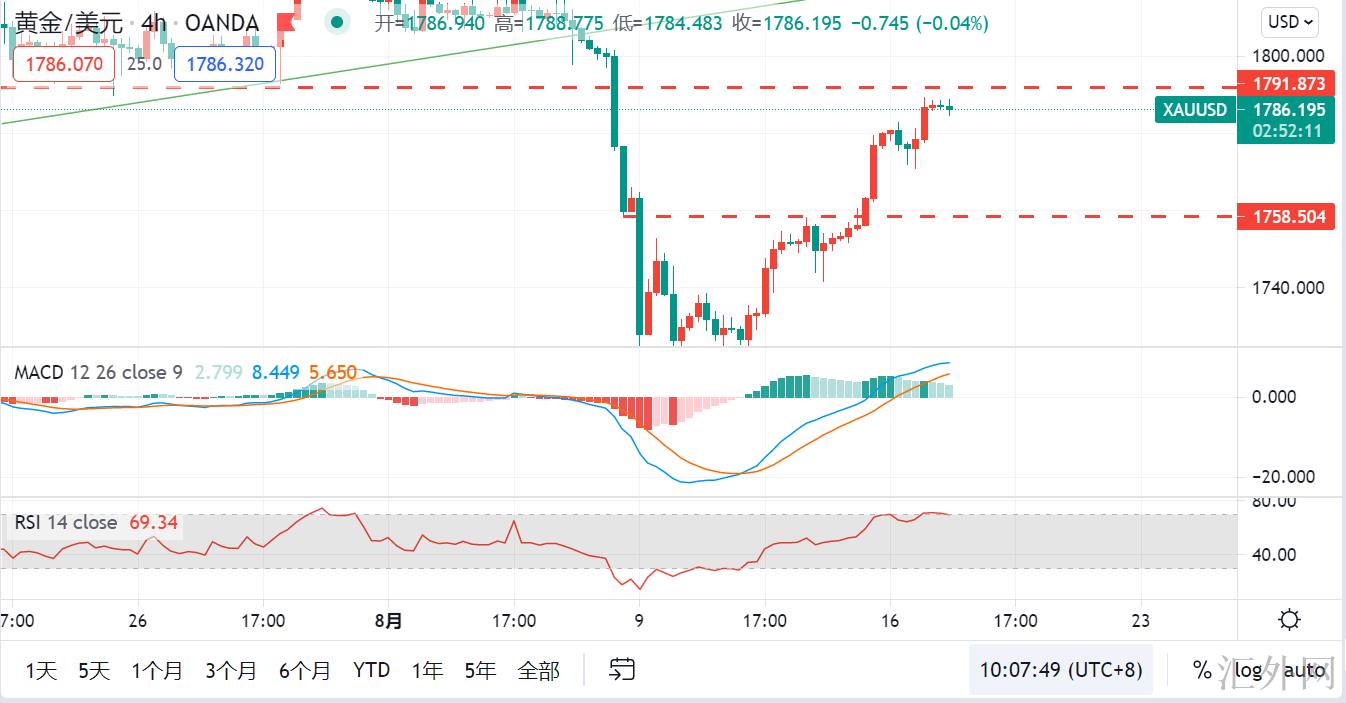1346x703 pixels.
Task: Open the go-to-date calendar icon
Action: tap(622, 669)
